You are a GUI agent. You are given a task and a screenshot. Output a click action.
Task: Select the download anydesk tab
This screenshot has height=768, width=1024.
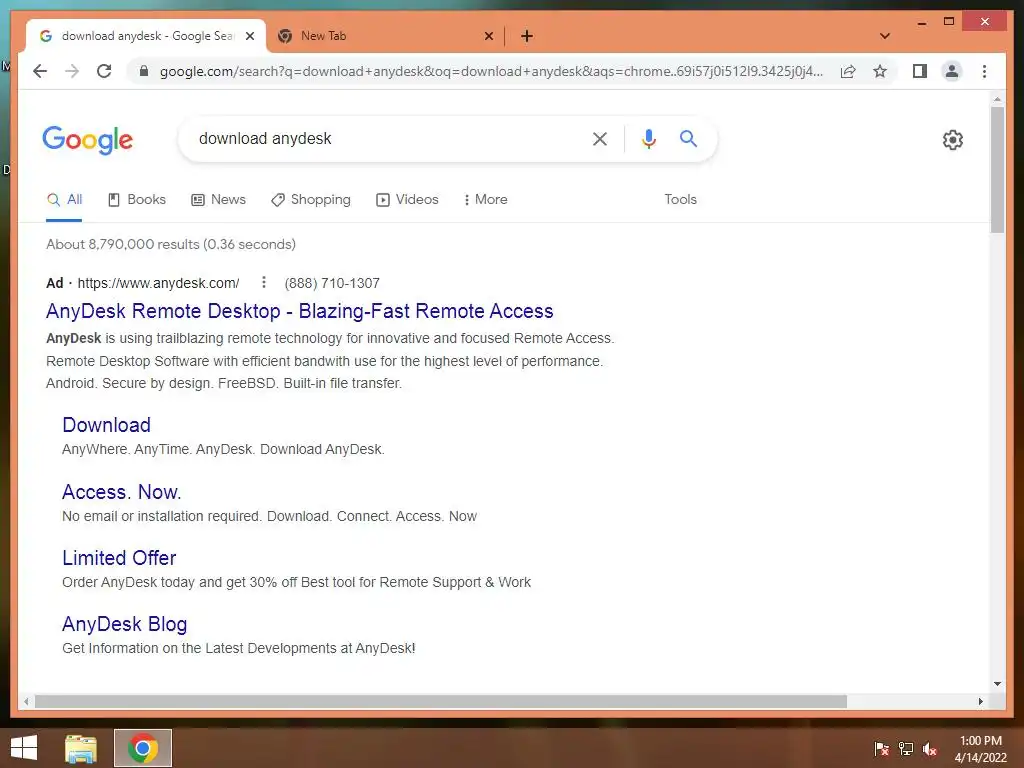(x=146, y=36)
